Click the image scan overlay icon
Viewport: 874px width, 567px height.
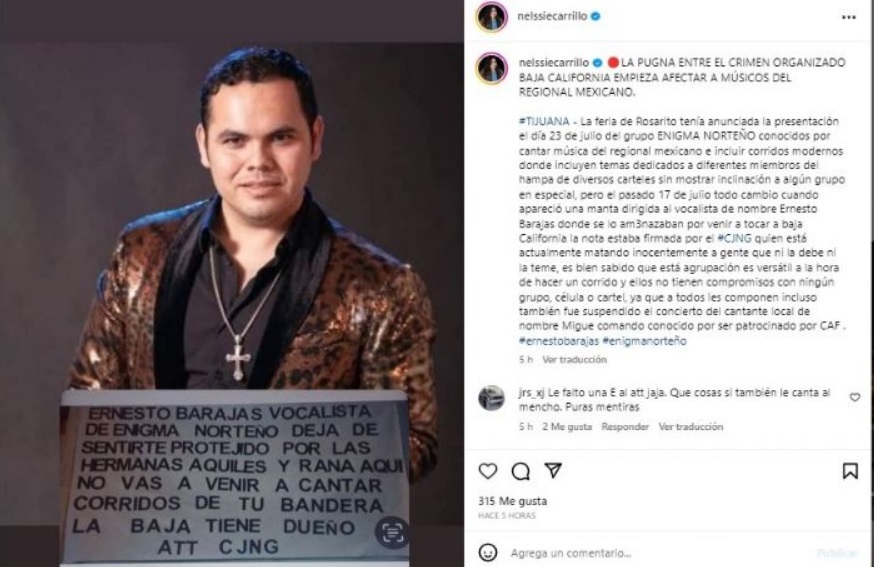(x=392, y=532)
